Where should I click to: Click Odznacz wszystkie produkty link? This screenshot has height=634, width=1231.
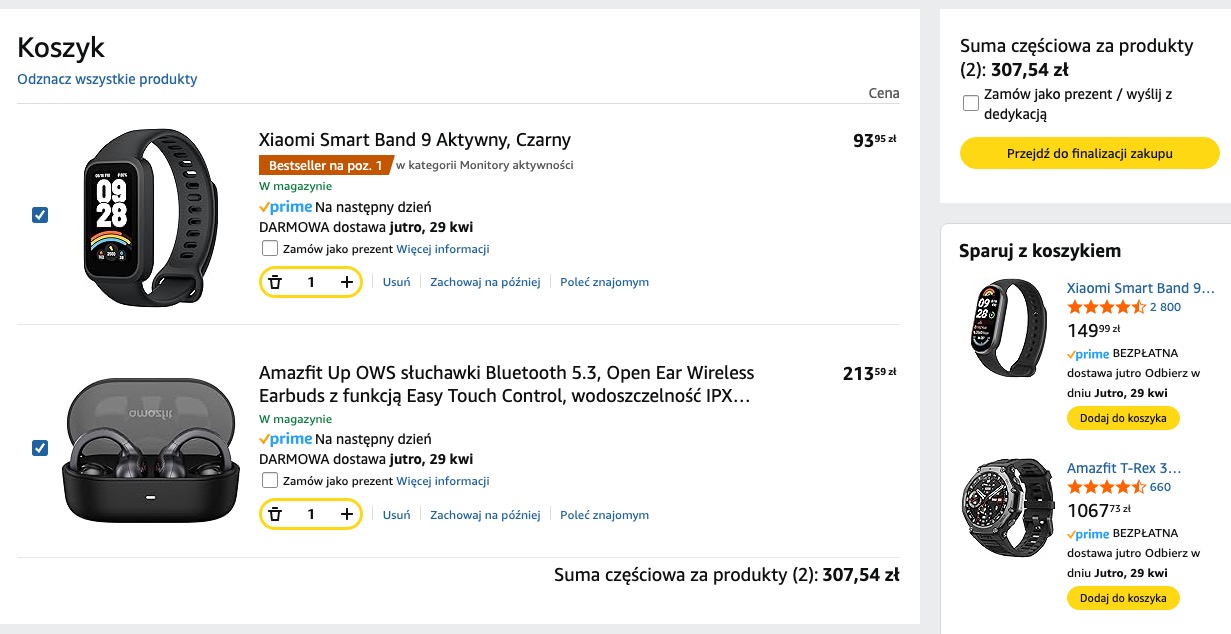(x=107, y=79)
